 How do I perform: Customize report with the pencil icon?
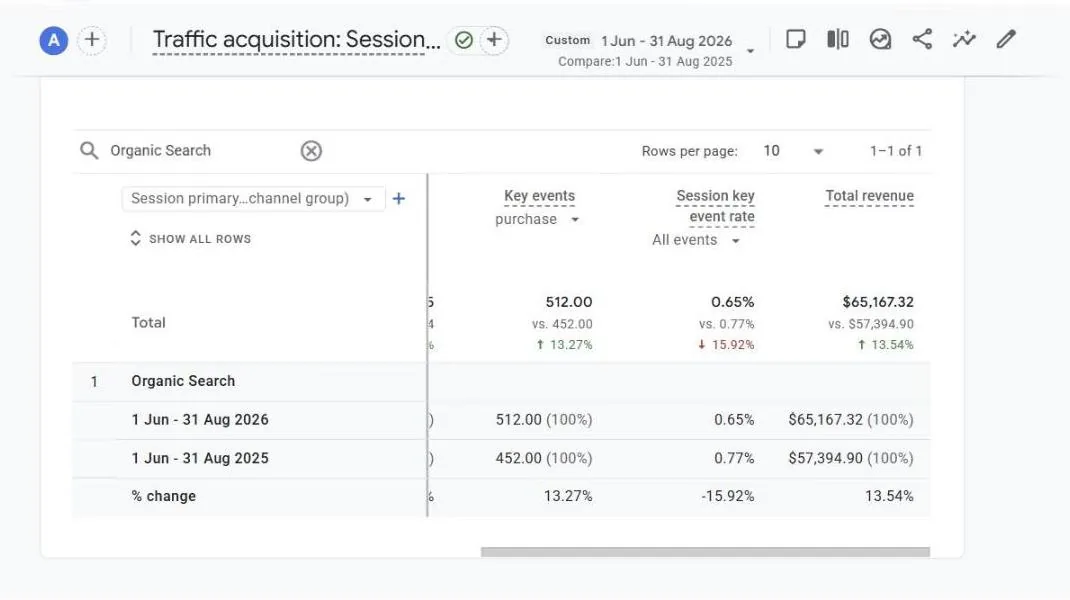tap(1006, 39)
